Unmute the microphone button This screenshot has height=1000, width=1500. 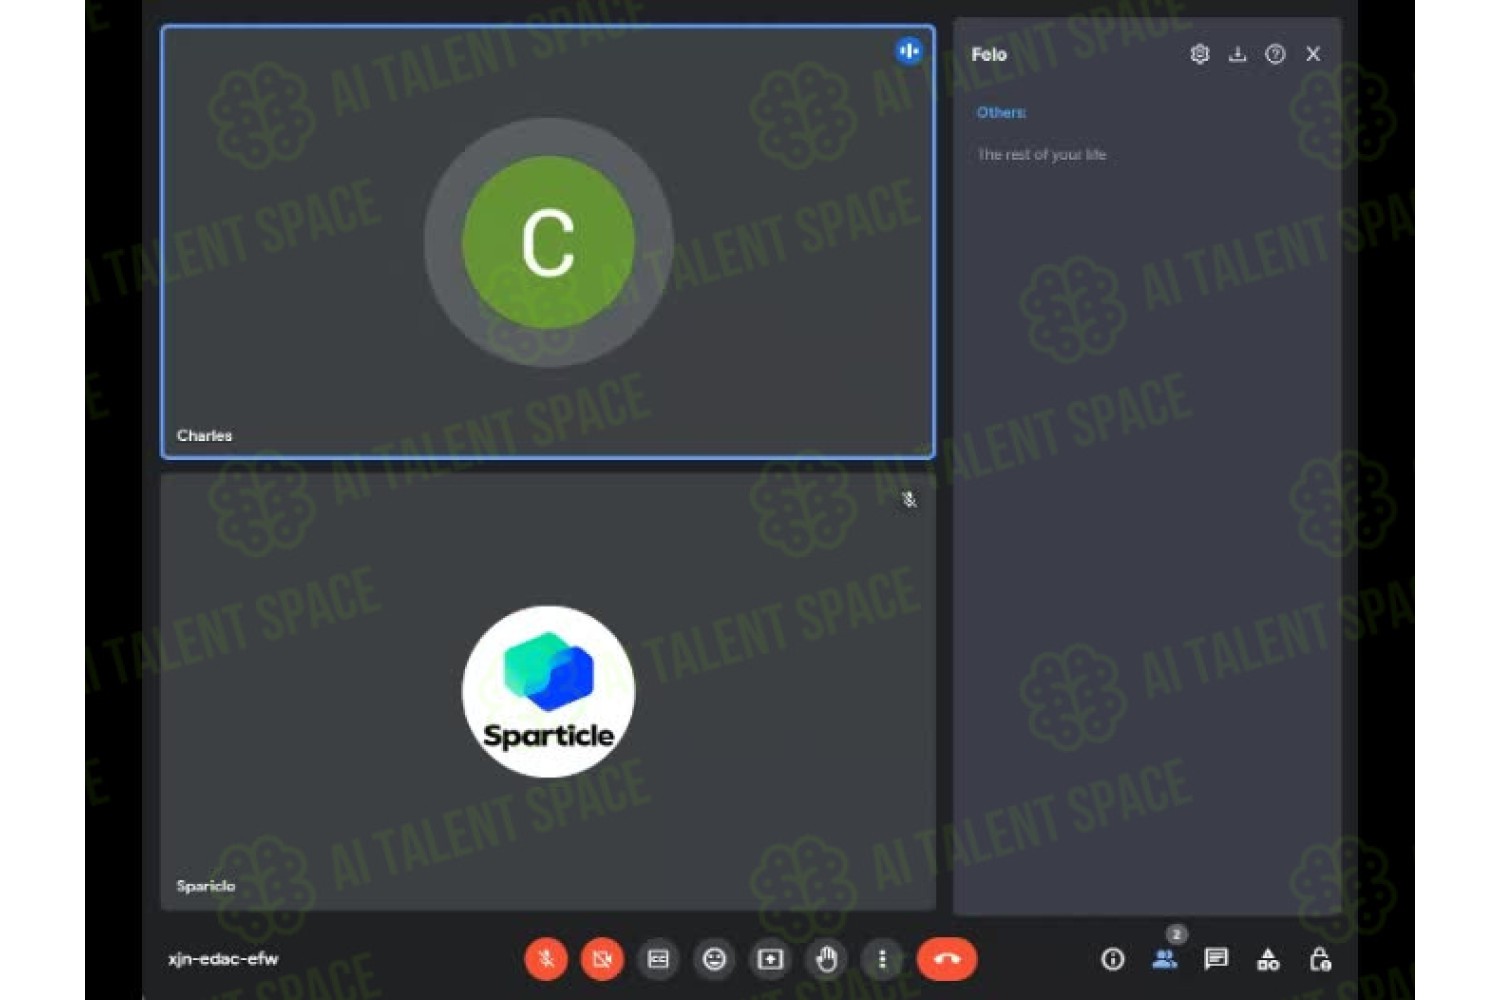click(546, 959)
